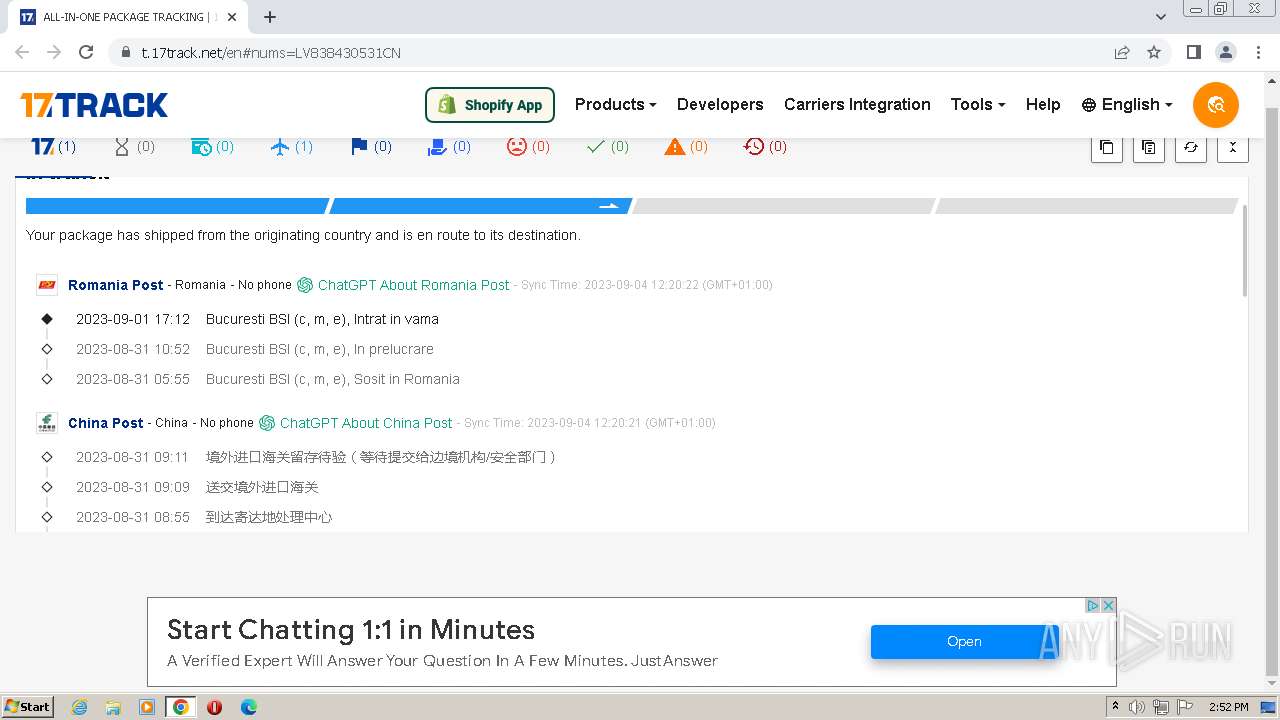This screenshot has width=1280, height=720.
Task: Click the results panel scrollbar
Action: tap(1245, 250)
